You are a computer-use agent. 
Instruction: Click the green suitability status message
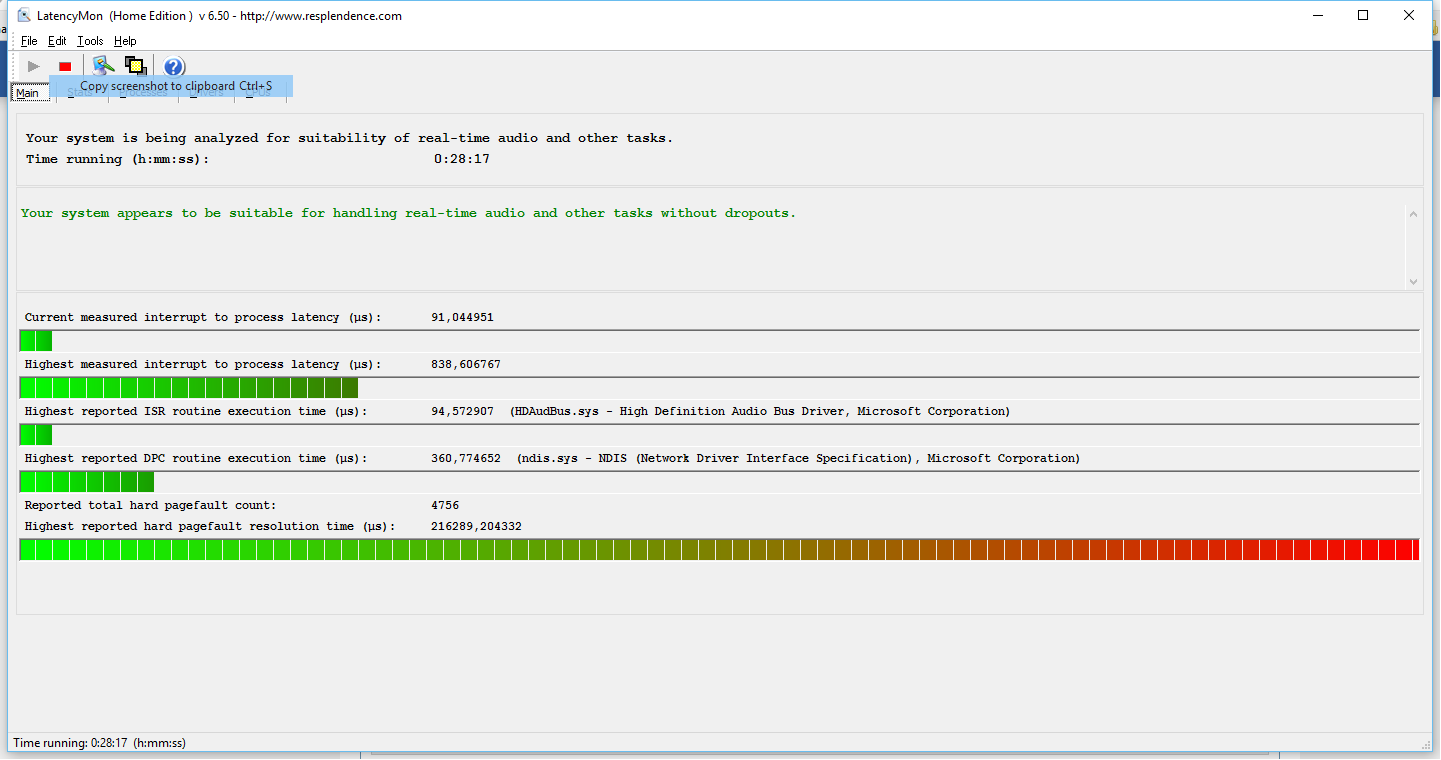coord(409,213)
